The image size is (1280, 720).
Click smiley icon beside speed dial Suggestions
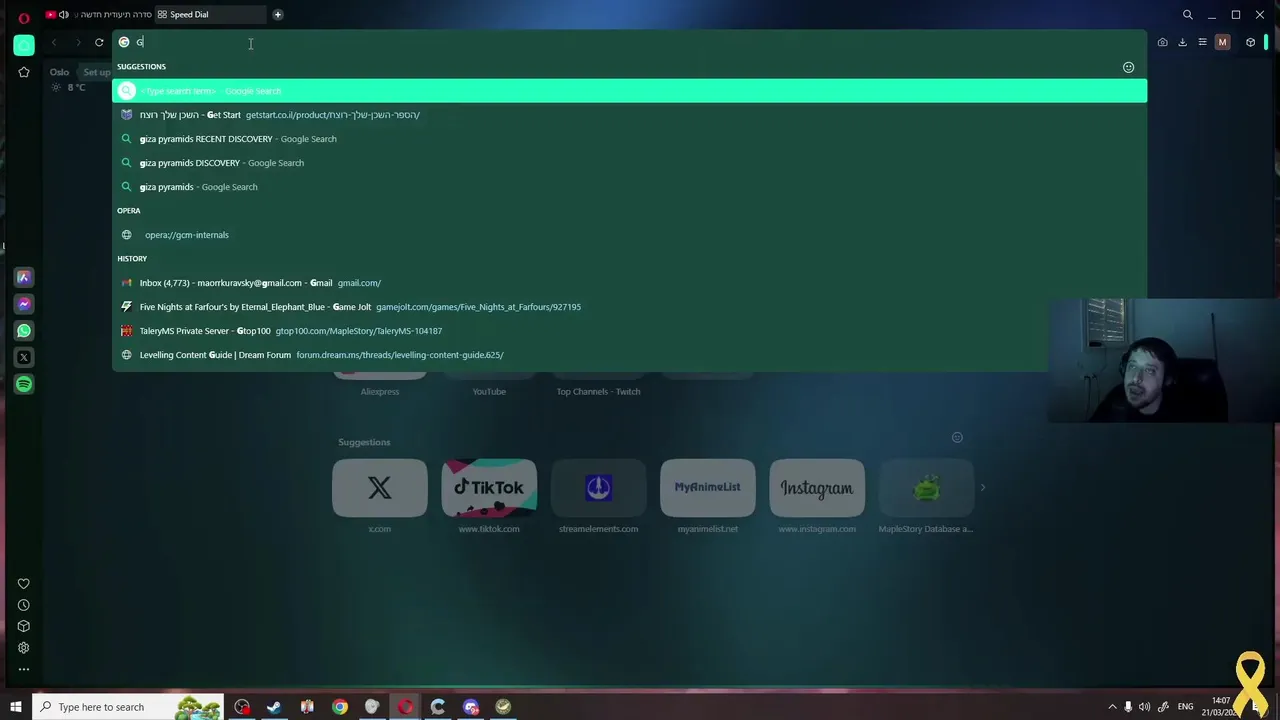957,437
